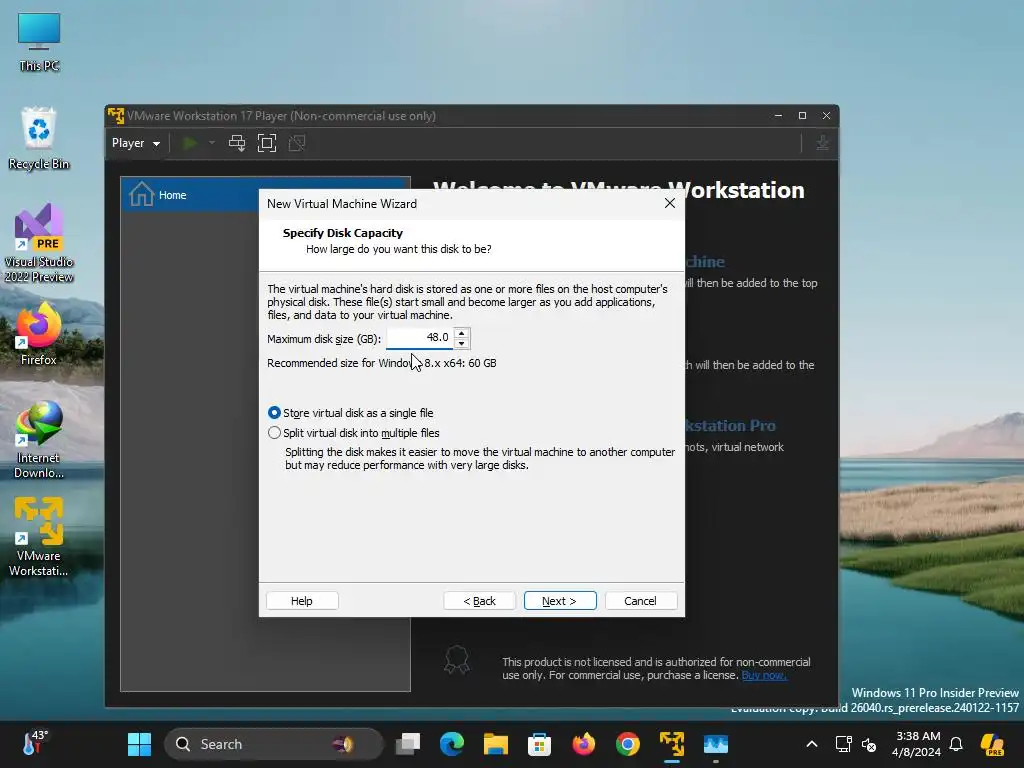Click the green Power On play icon
Screen dimensions: 1024x768
(x=190, y=143)
